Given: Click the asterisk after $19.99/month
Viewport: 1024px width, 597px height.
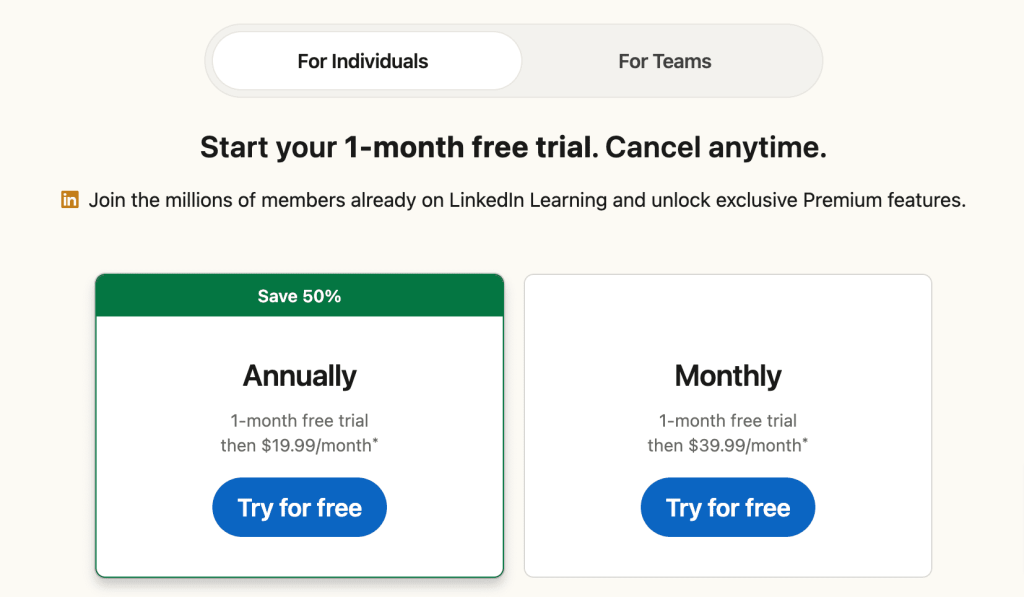Looking at the screenshot, I should [x=375, y=441].
